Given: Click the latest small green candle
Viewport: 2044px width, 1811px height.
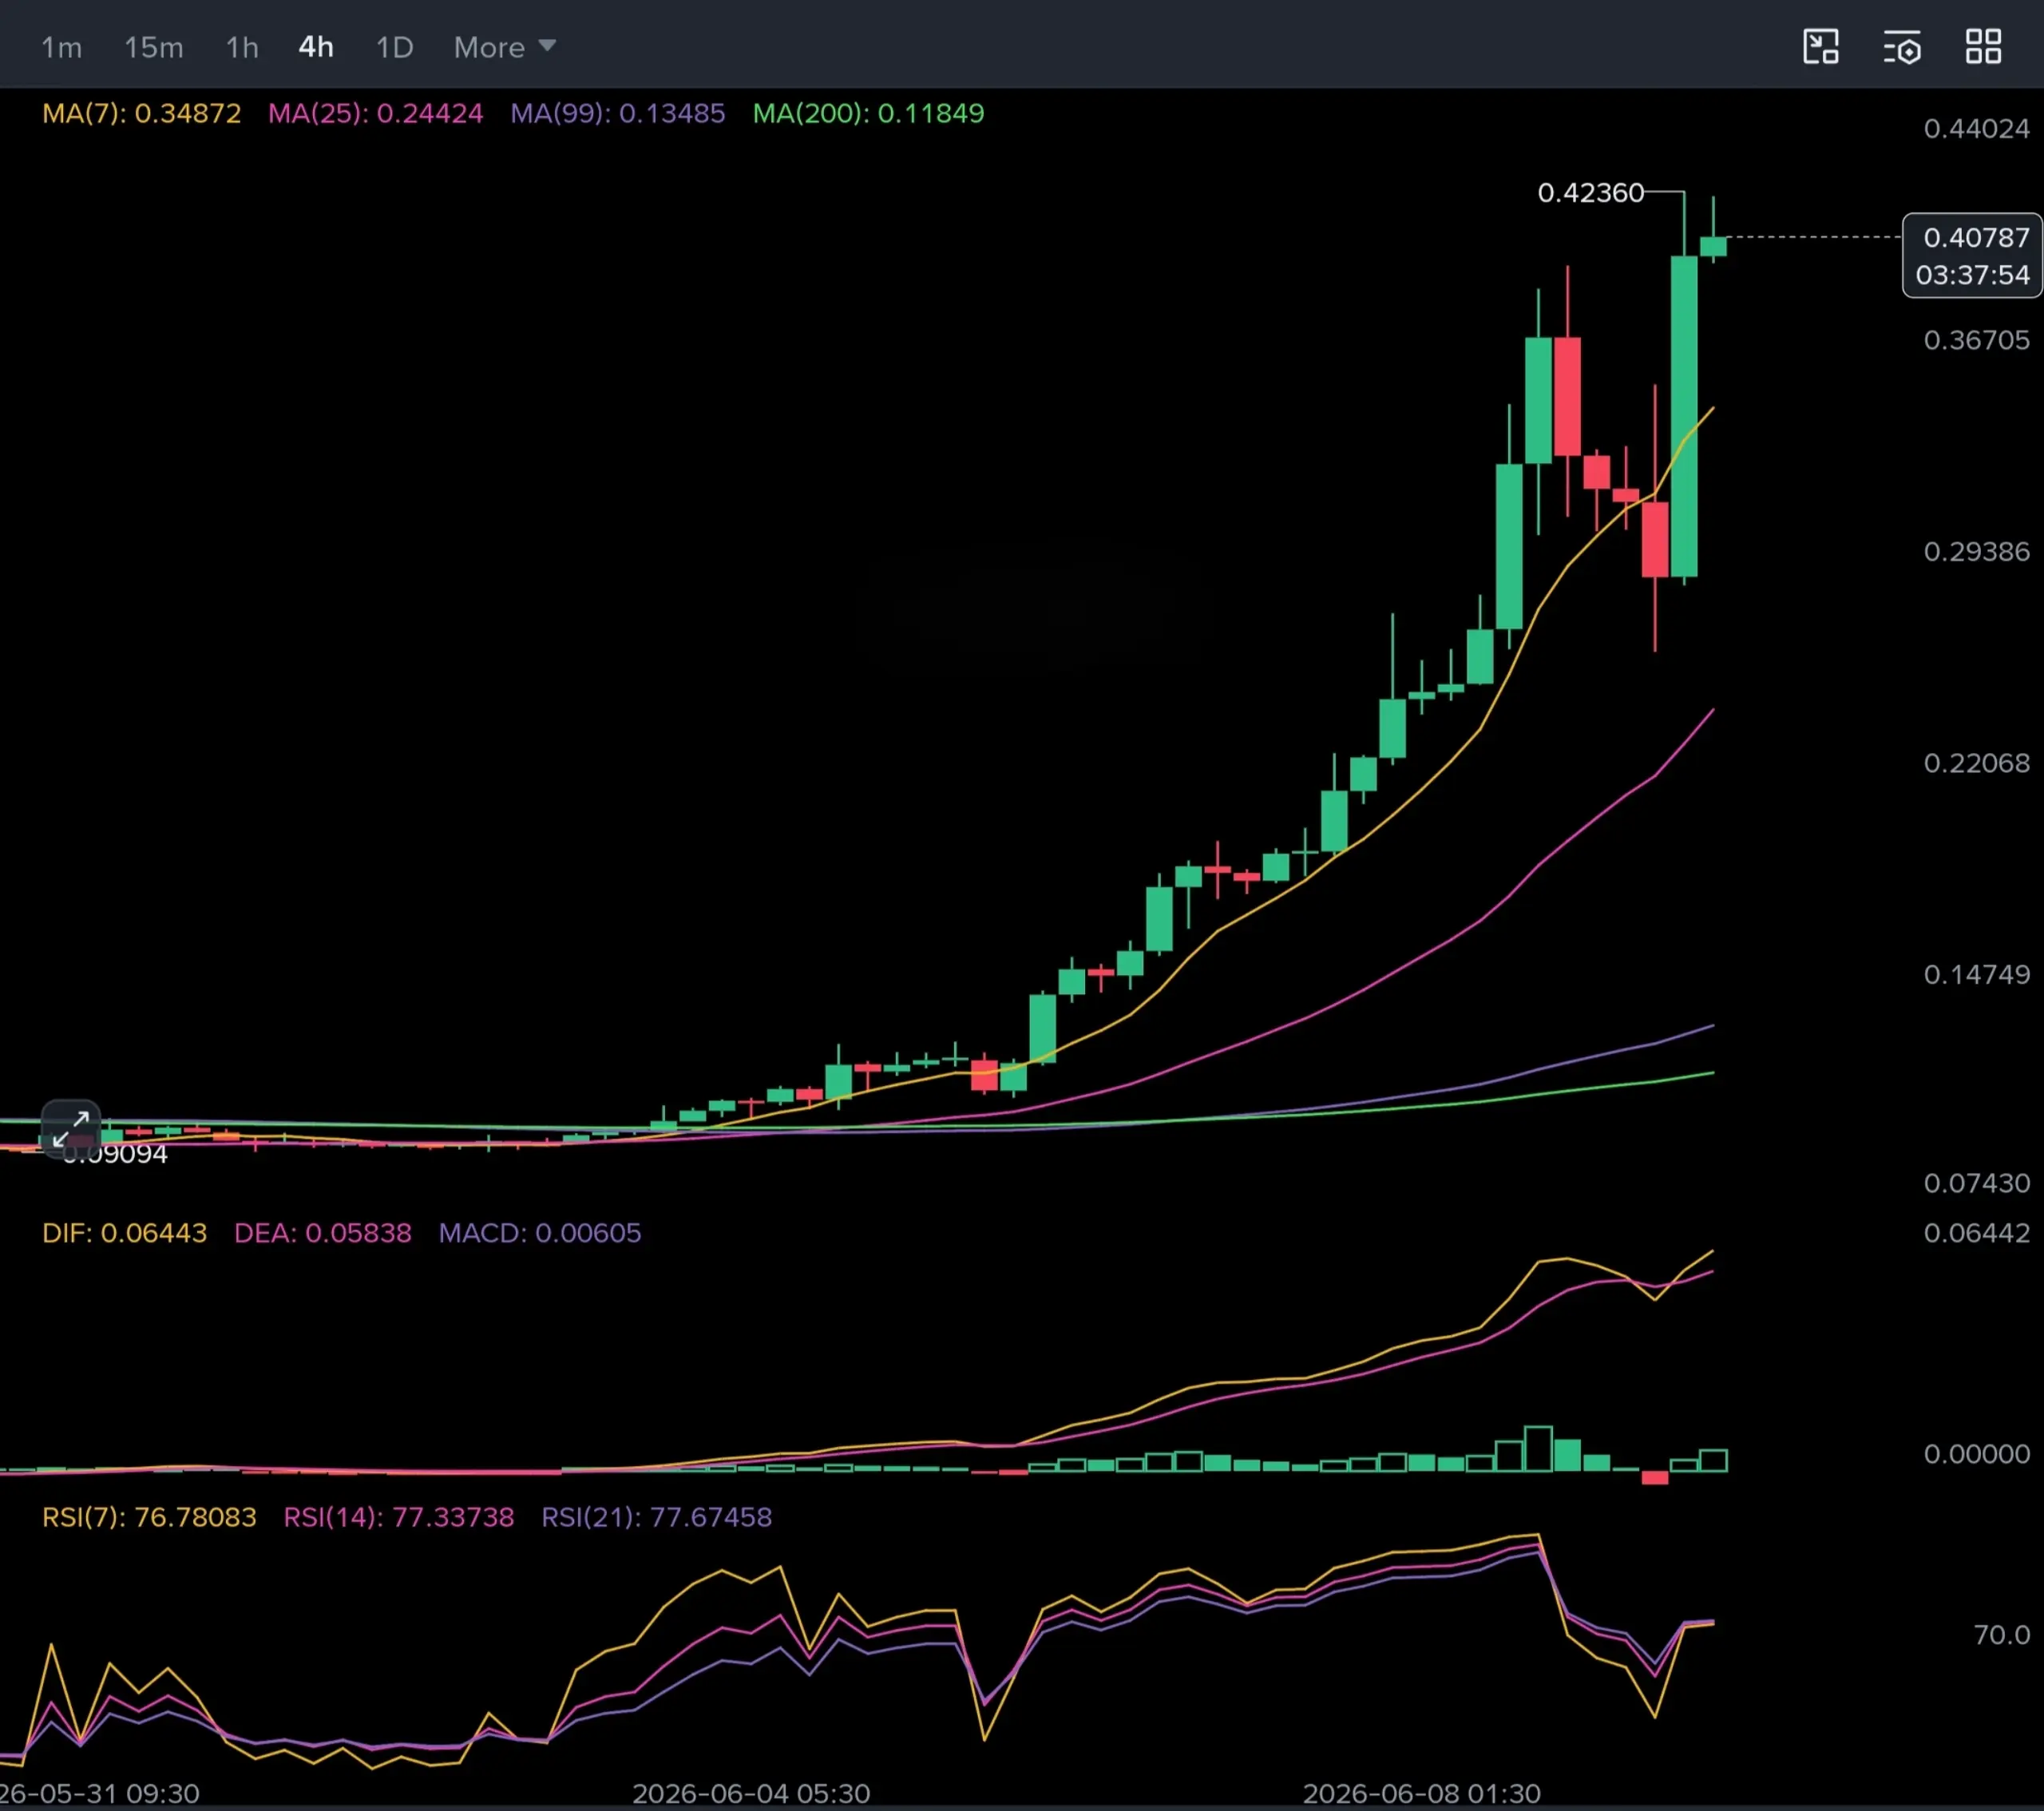Looking at the screenshot, I should [1713, 245].
